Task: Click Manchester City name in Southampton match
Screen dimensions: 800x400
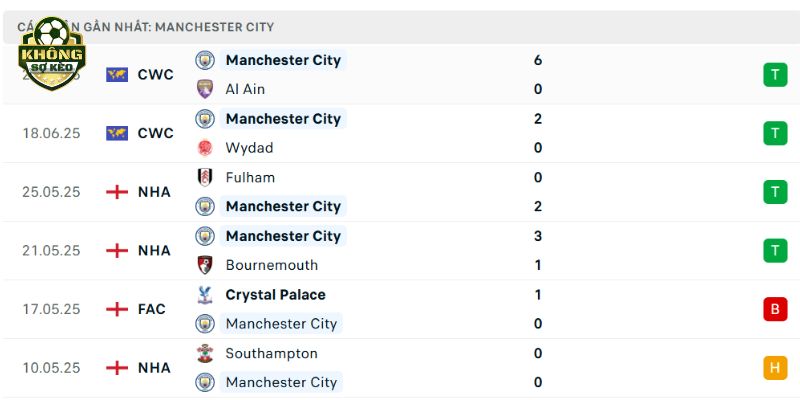Action: [x=281, y=382]
